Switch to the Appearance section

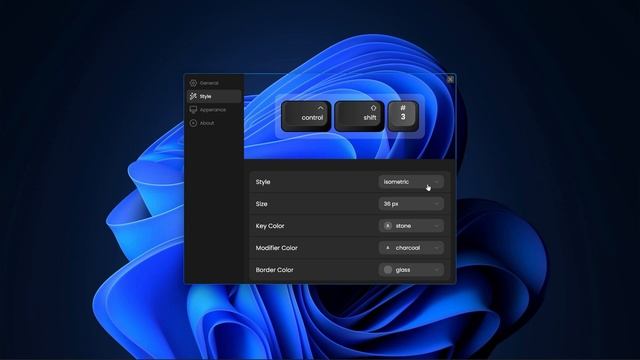pyautogui.click(x=214, y=110)
